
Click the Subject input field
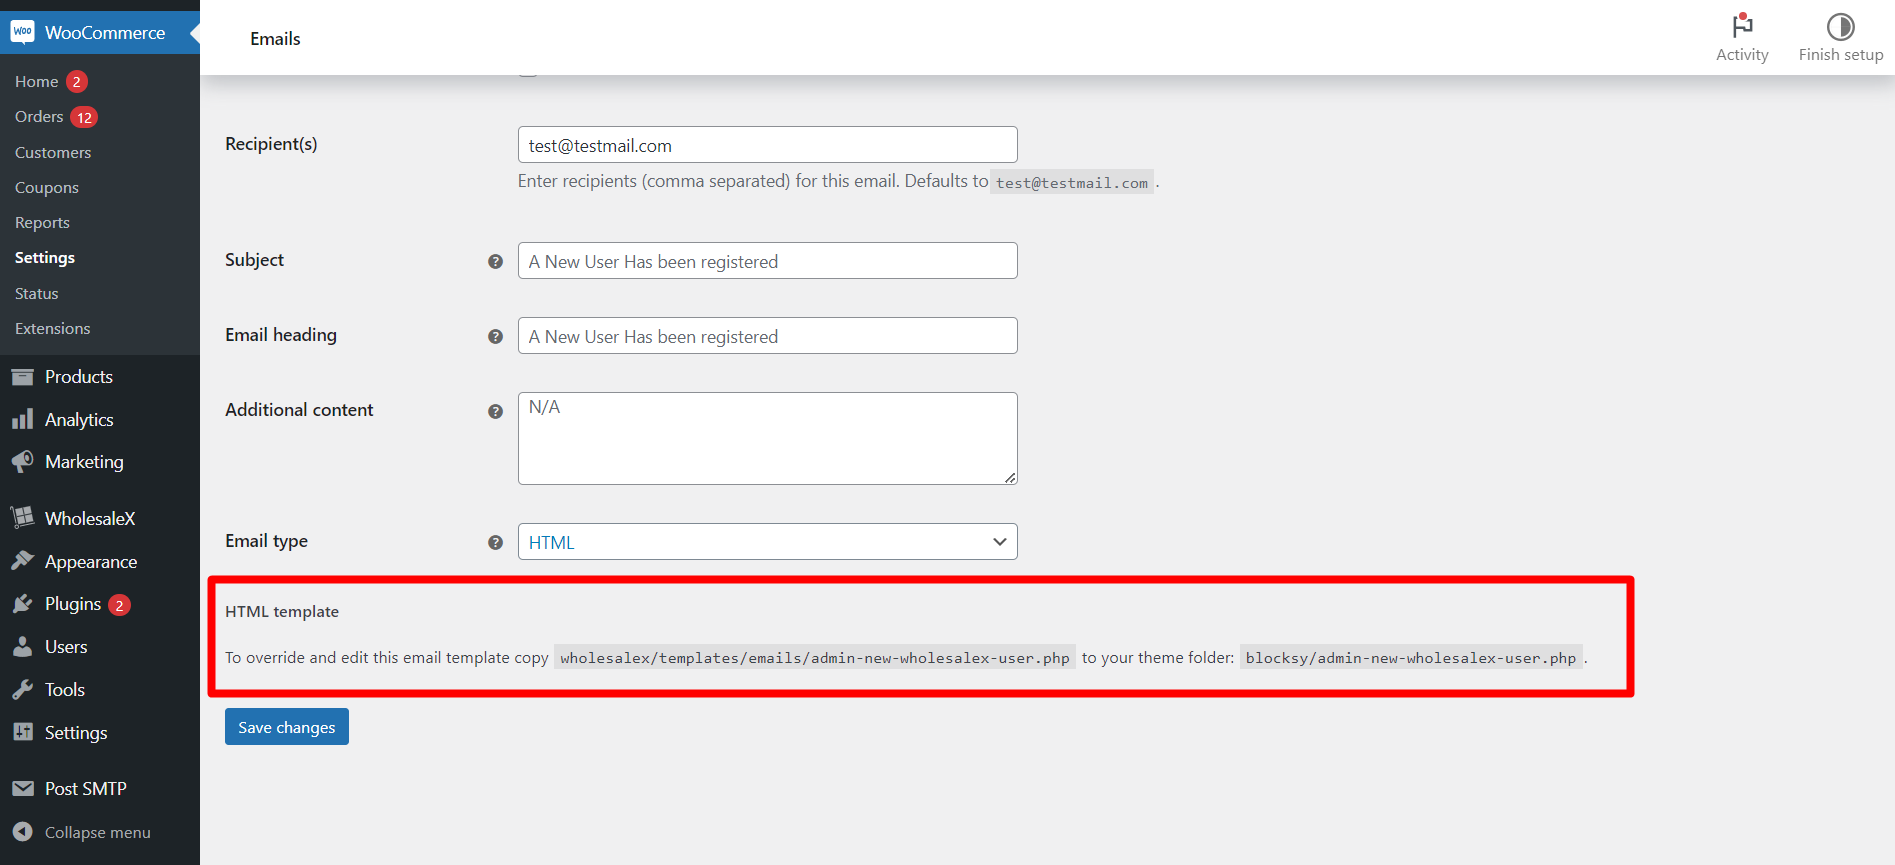coord(767,261)
